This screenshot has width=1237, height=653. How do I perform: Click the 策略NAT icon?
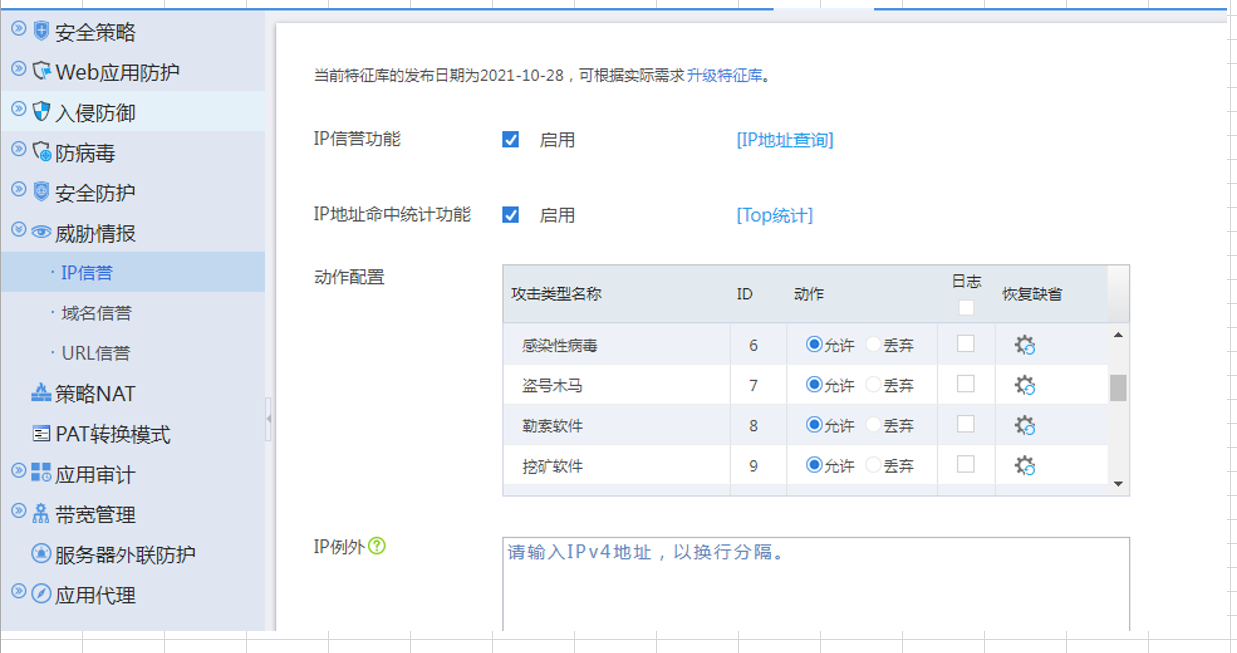(41, 393)
